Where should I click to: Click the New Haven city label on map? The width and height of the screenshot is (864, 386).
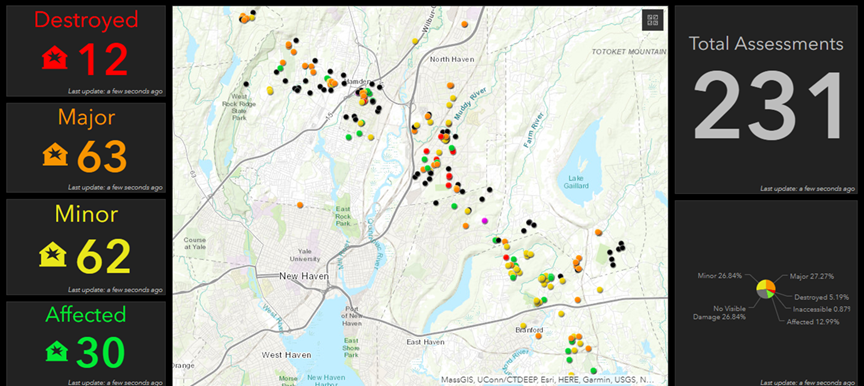[x=304, y=276]
